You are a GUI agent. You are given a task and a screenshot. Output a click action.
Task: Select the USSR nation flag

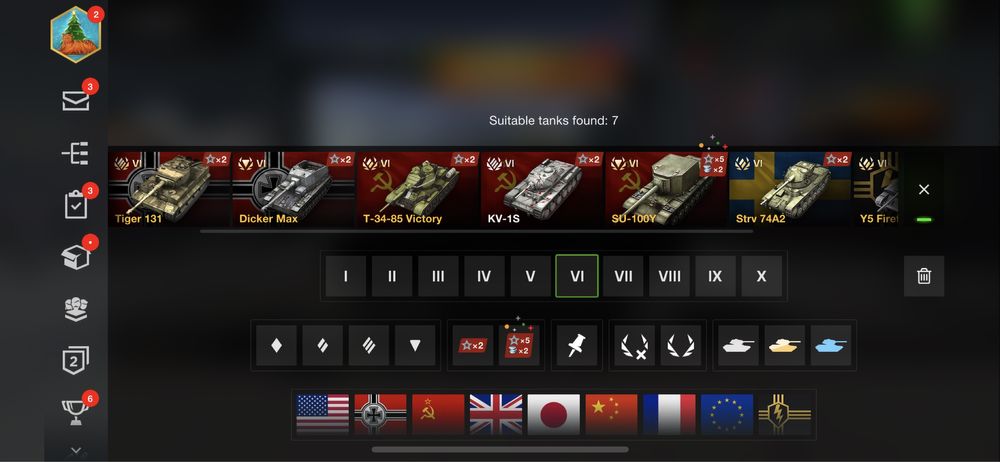point(438,414)
